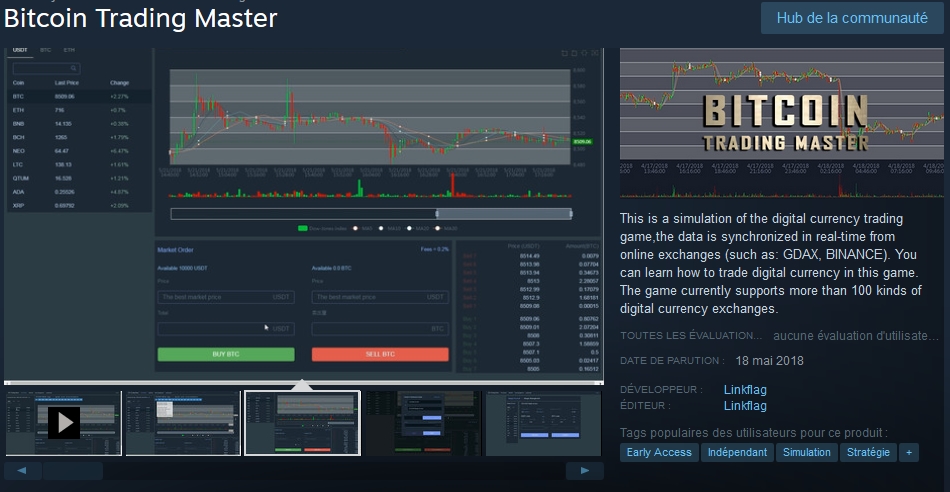Select the Indépendant tag
Screen dimensions: 950x492
click(x=737, y=452)
